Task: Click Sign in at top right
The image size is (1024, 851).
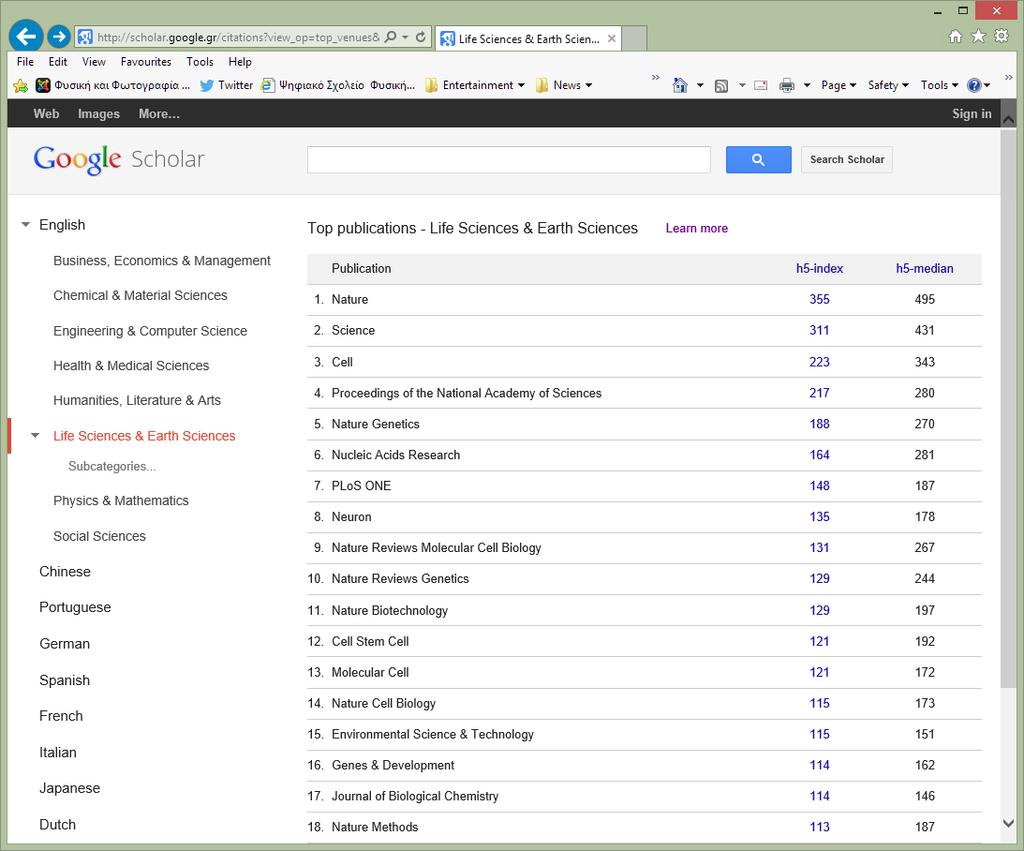Action: pos(971,114)
